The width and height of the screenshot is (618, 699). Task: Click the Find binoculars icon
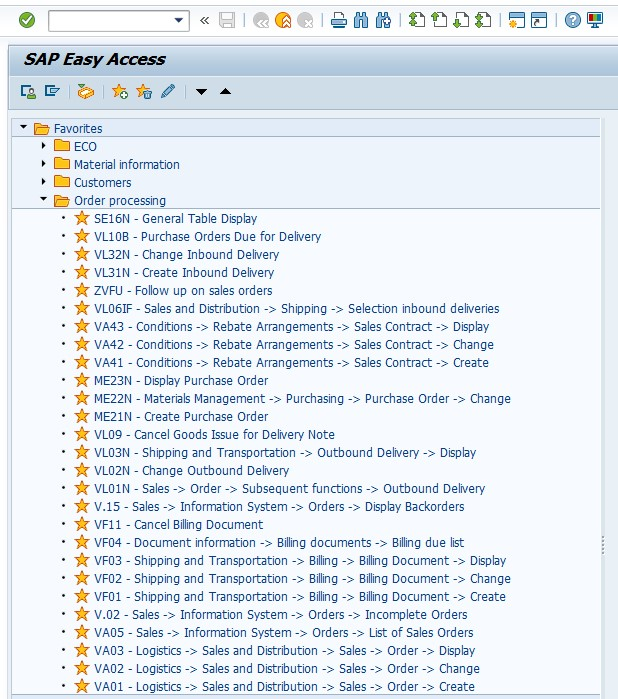tap(361, 21)
